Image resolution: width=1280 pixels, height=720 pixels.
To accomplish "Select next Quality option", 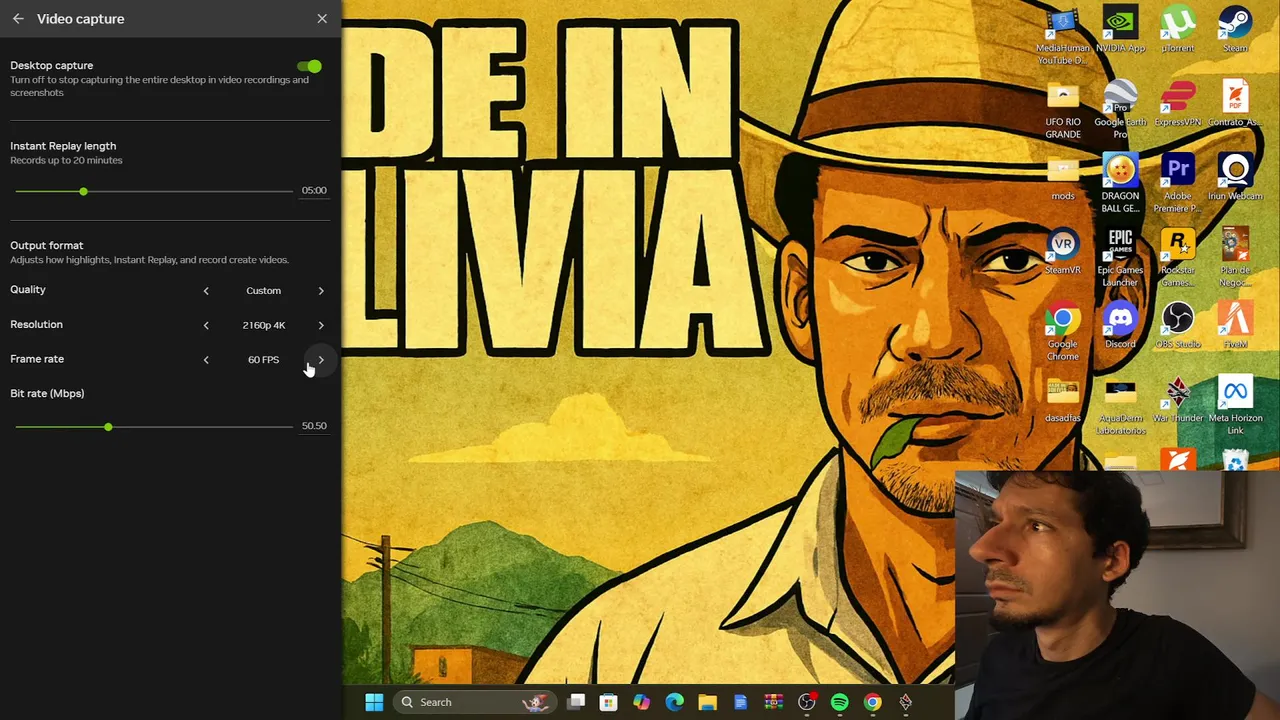I will [x=321, y=291].
